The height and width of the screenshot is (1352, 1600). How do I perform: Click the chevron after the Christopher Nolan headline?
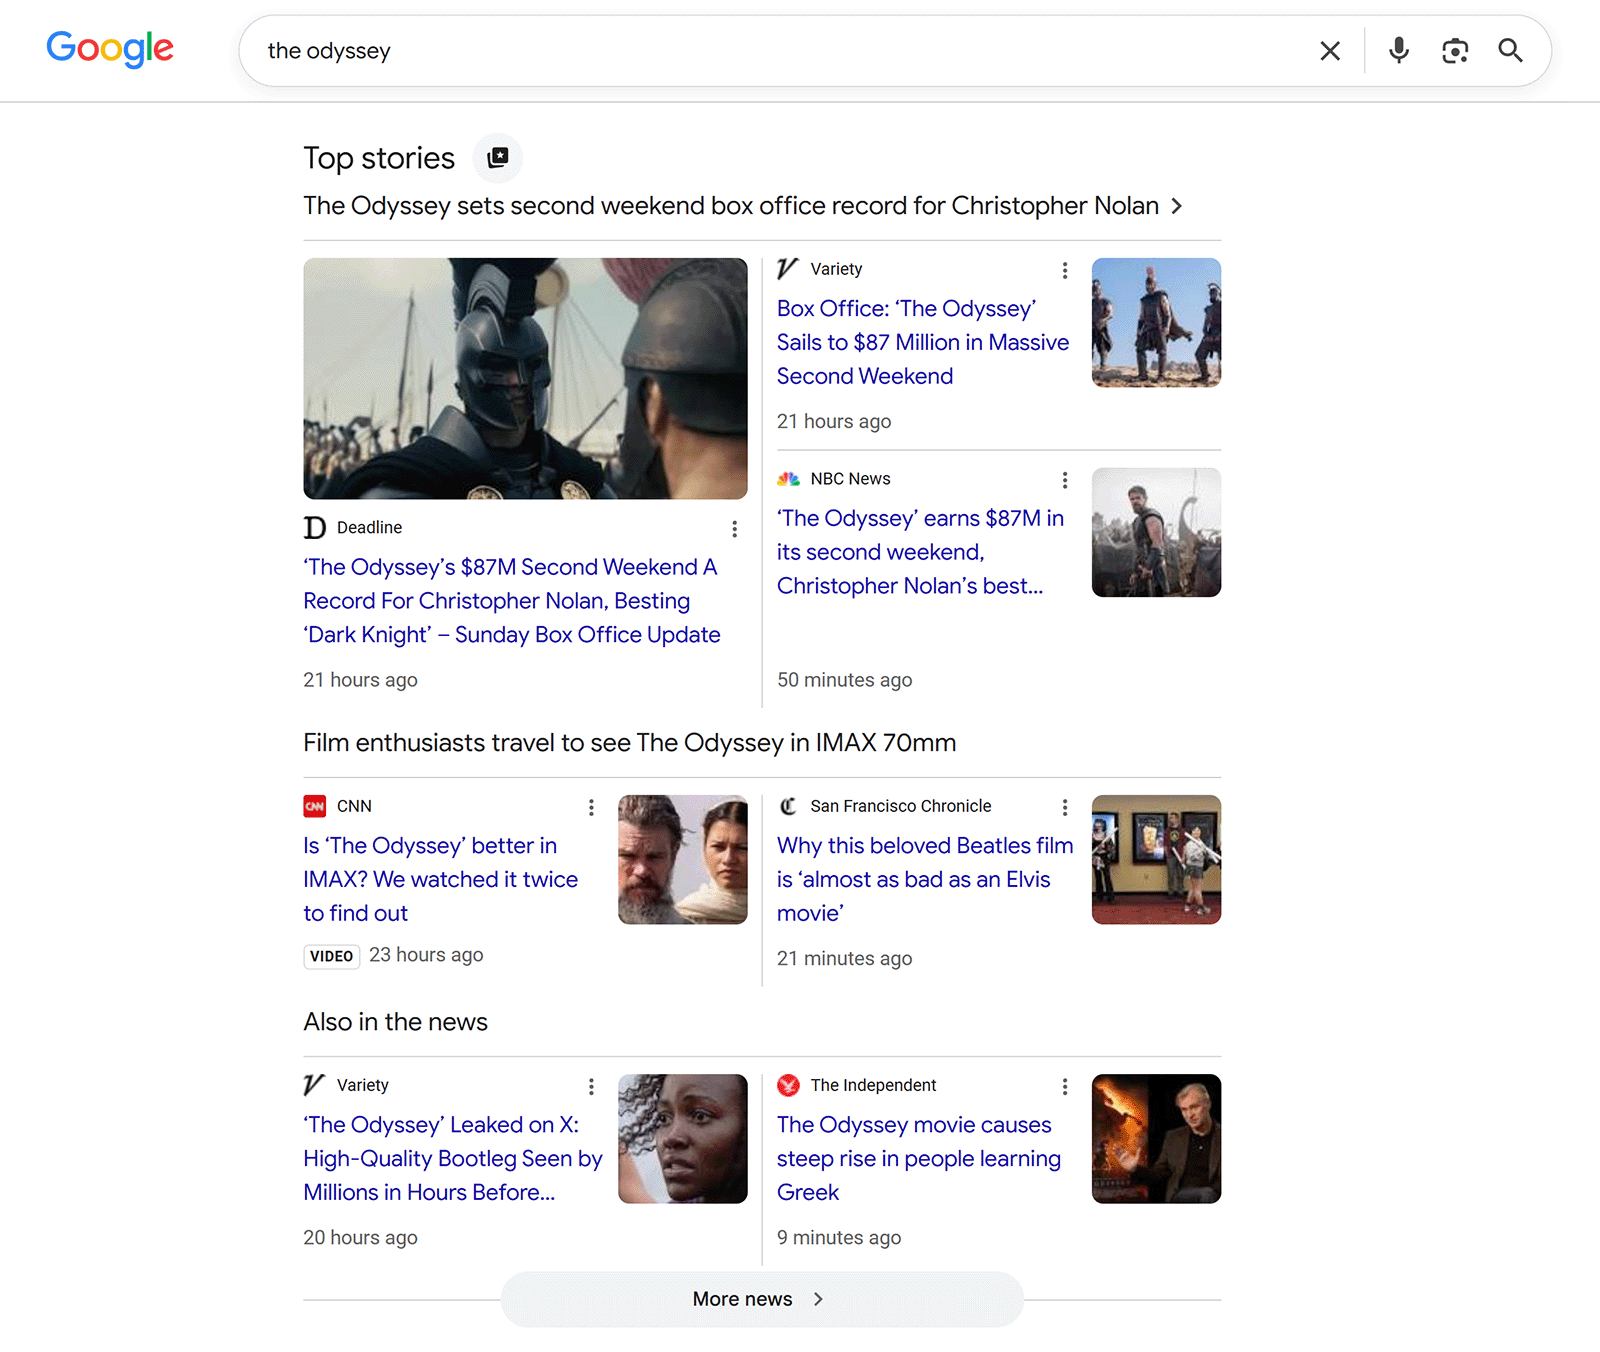[1177, 206]
